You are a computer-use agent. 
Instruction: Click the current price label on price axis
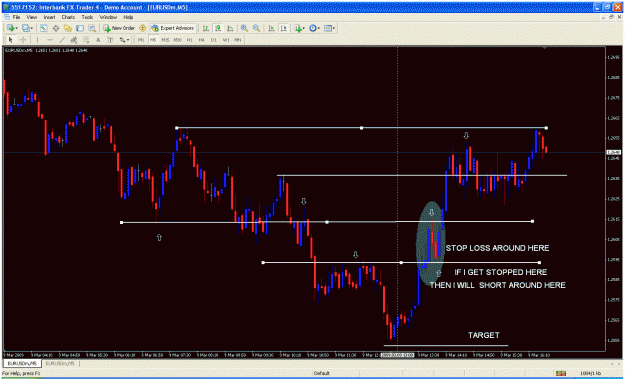pyautogui.click(x=613, y=152)
